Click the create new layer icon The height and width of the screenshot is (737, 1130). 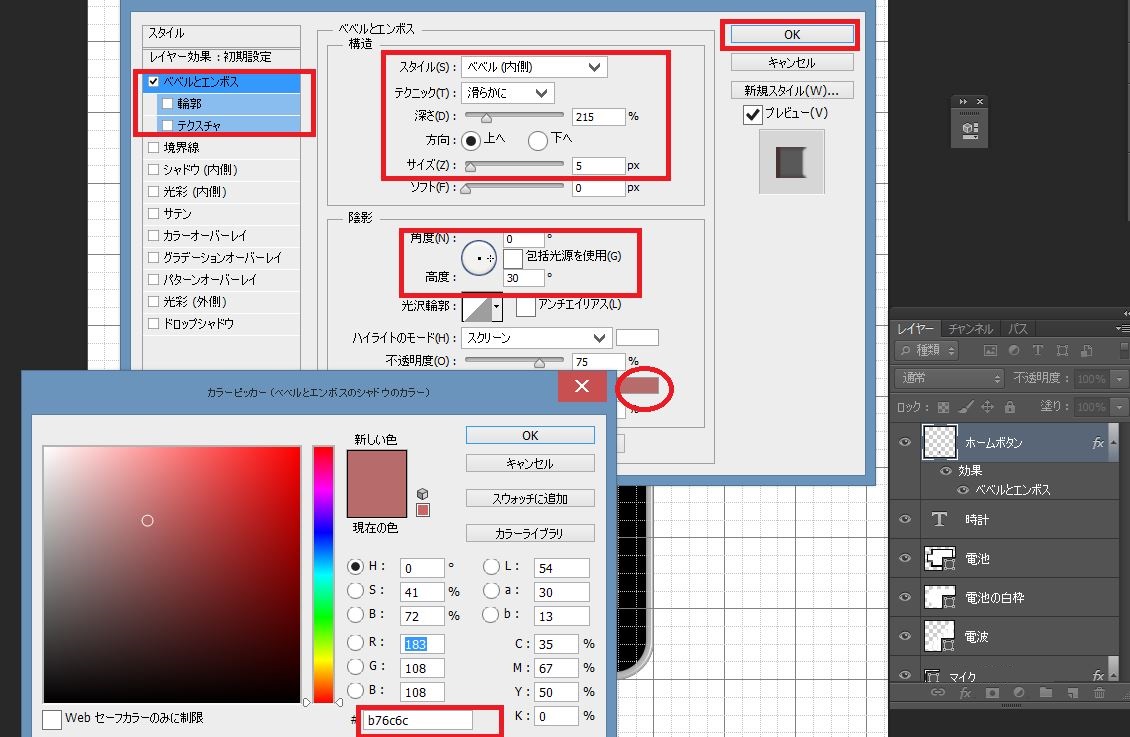point(1072,693)
